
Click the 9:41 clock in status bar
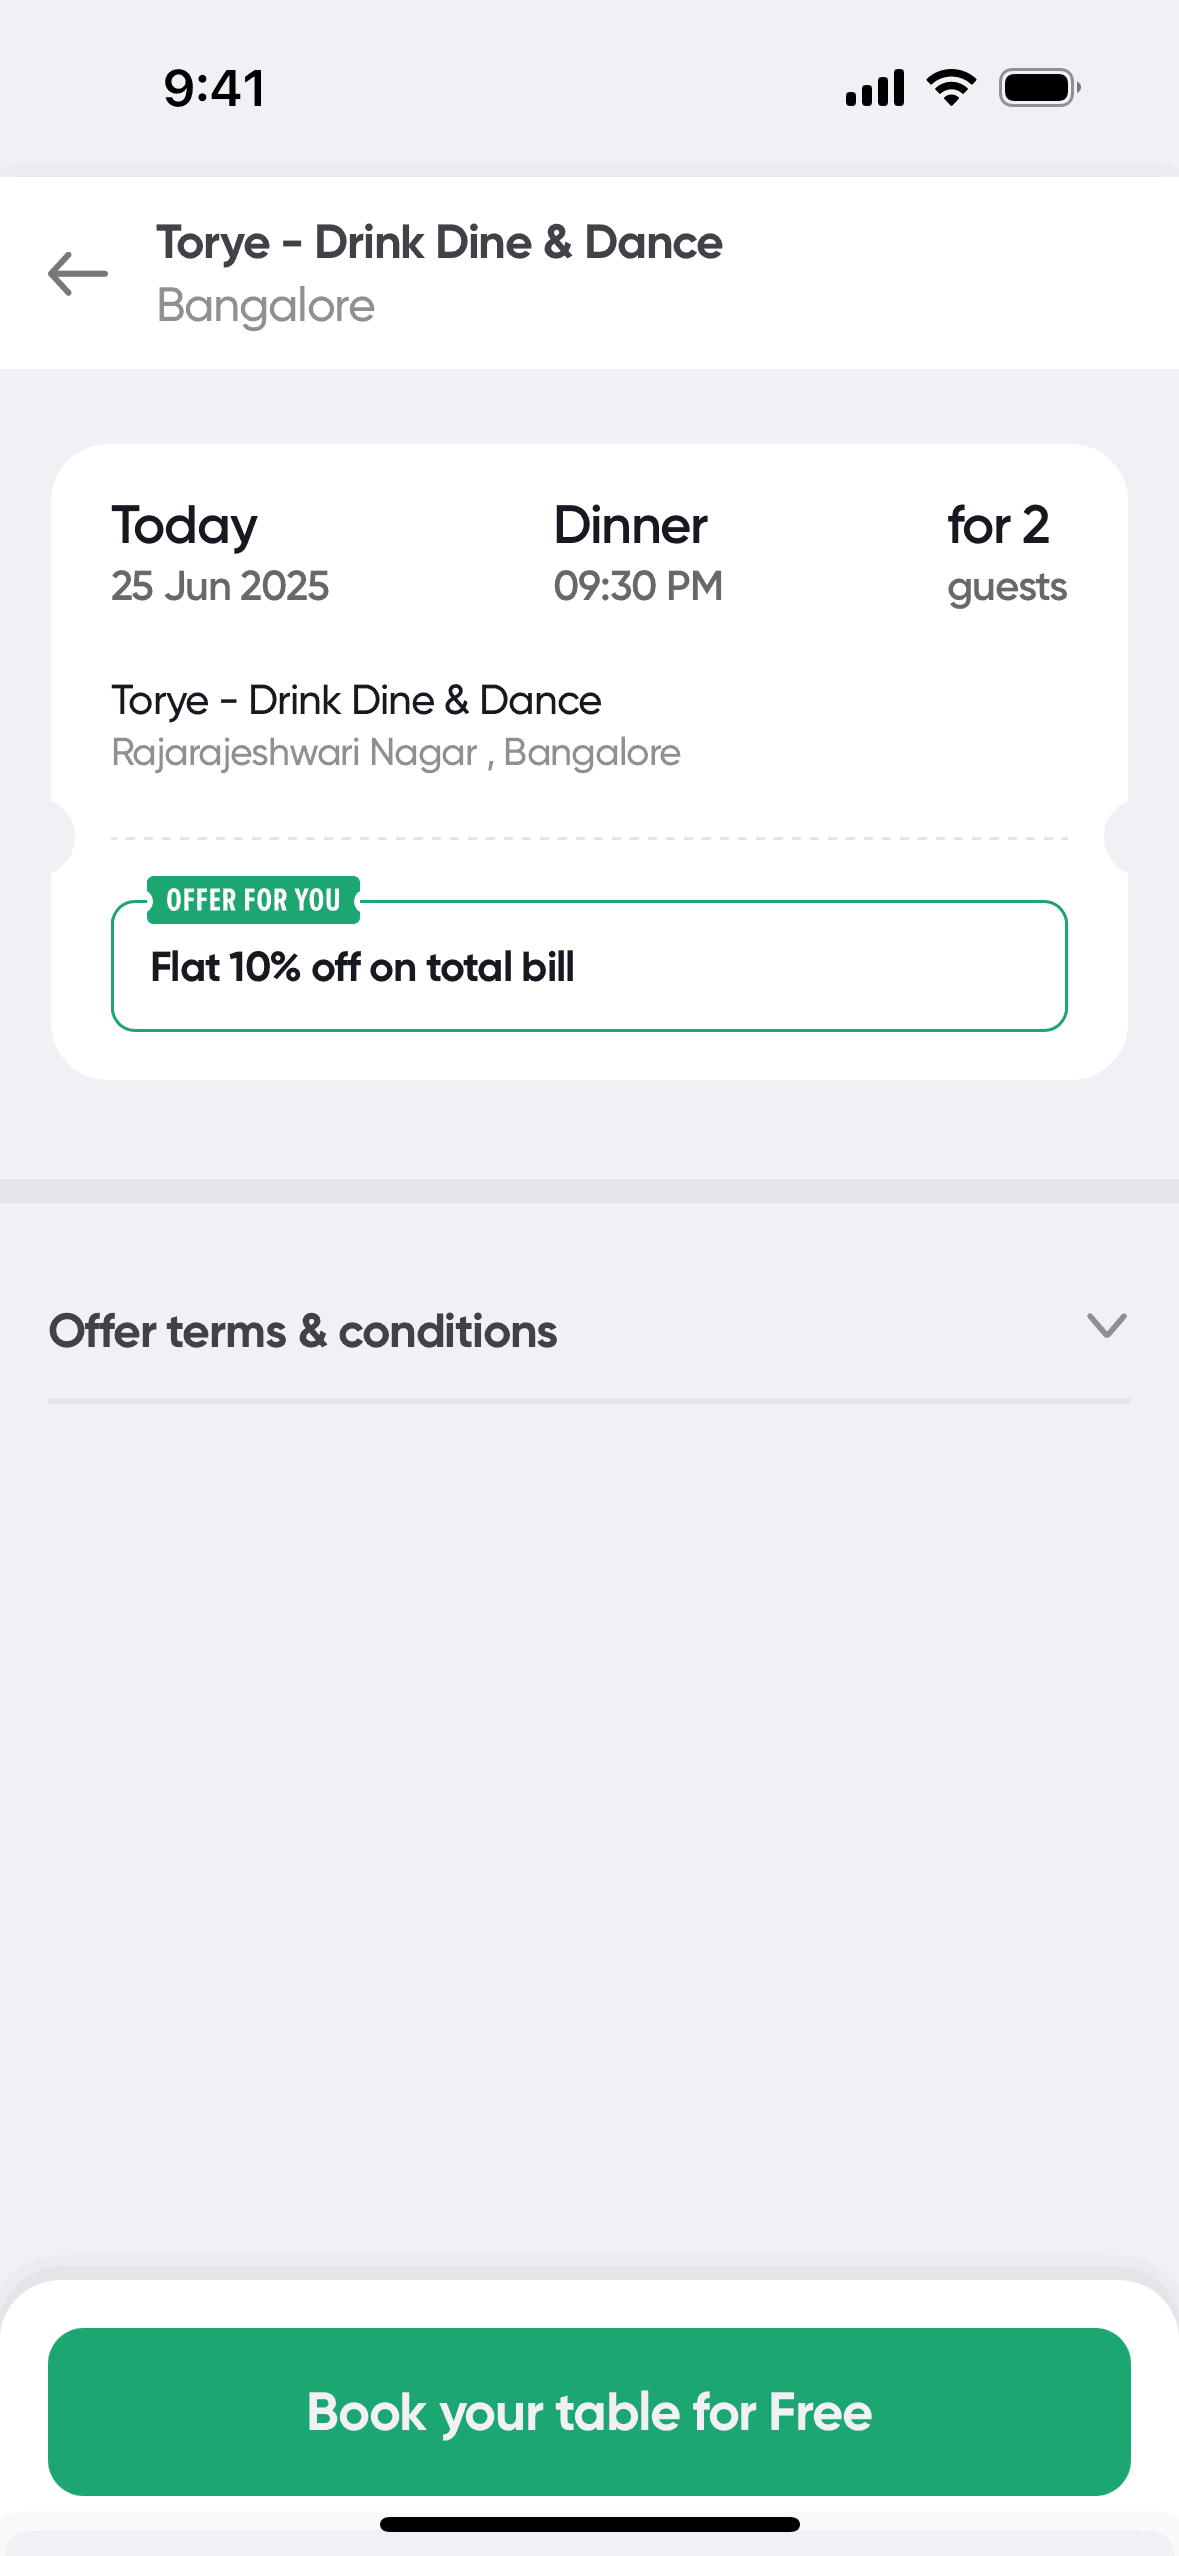point(214,88)
